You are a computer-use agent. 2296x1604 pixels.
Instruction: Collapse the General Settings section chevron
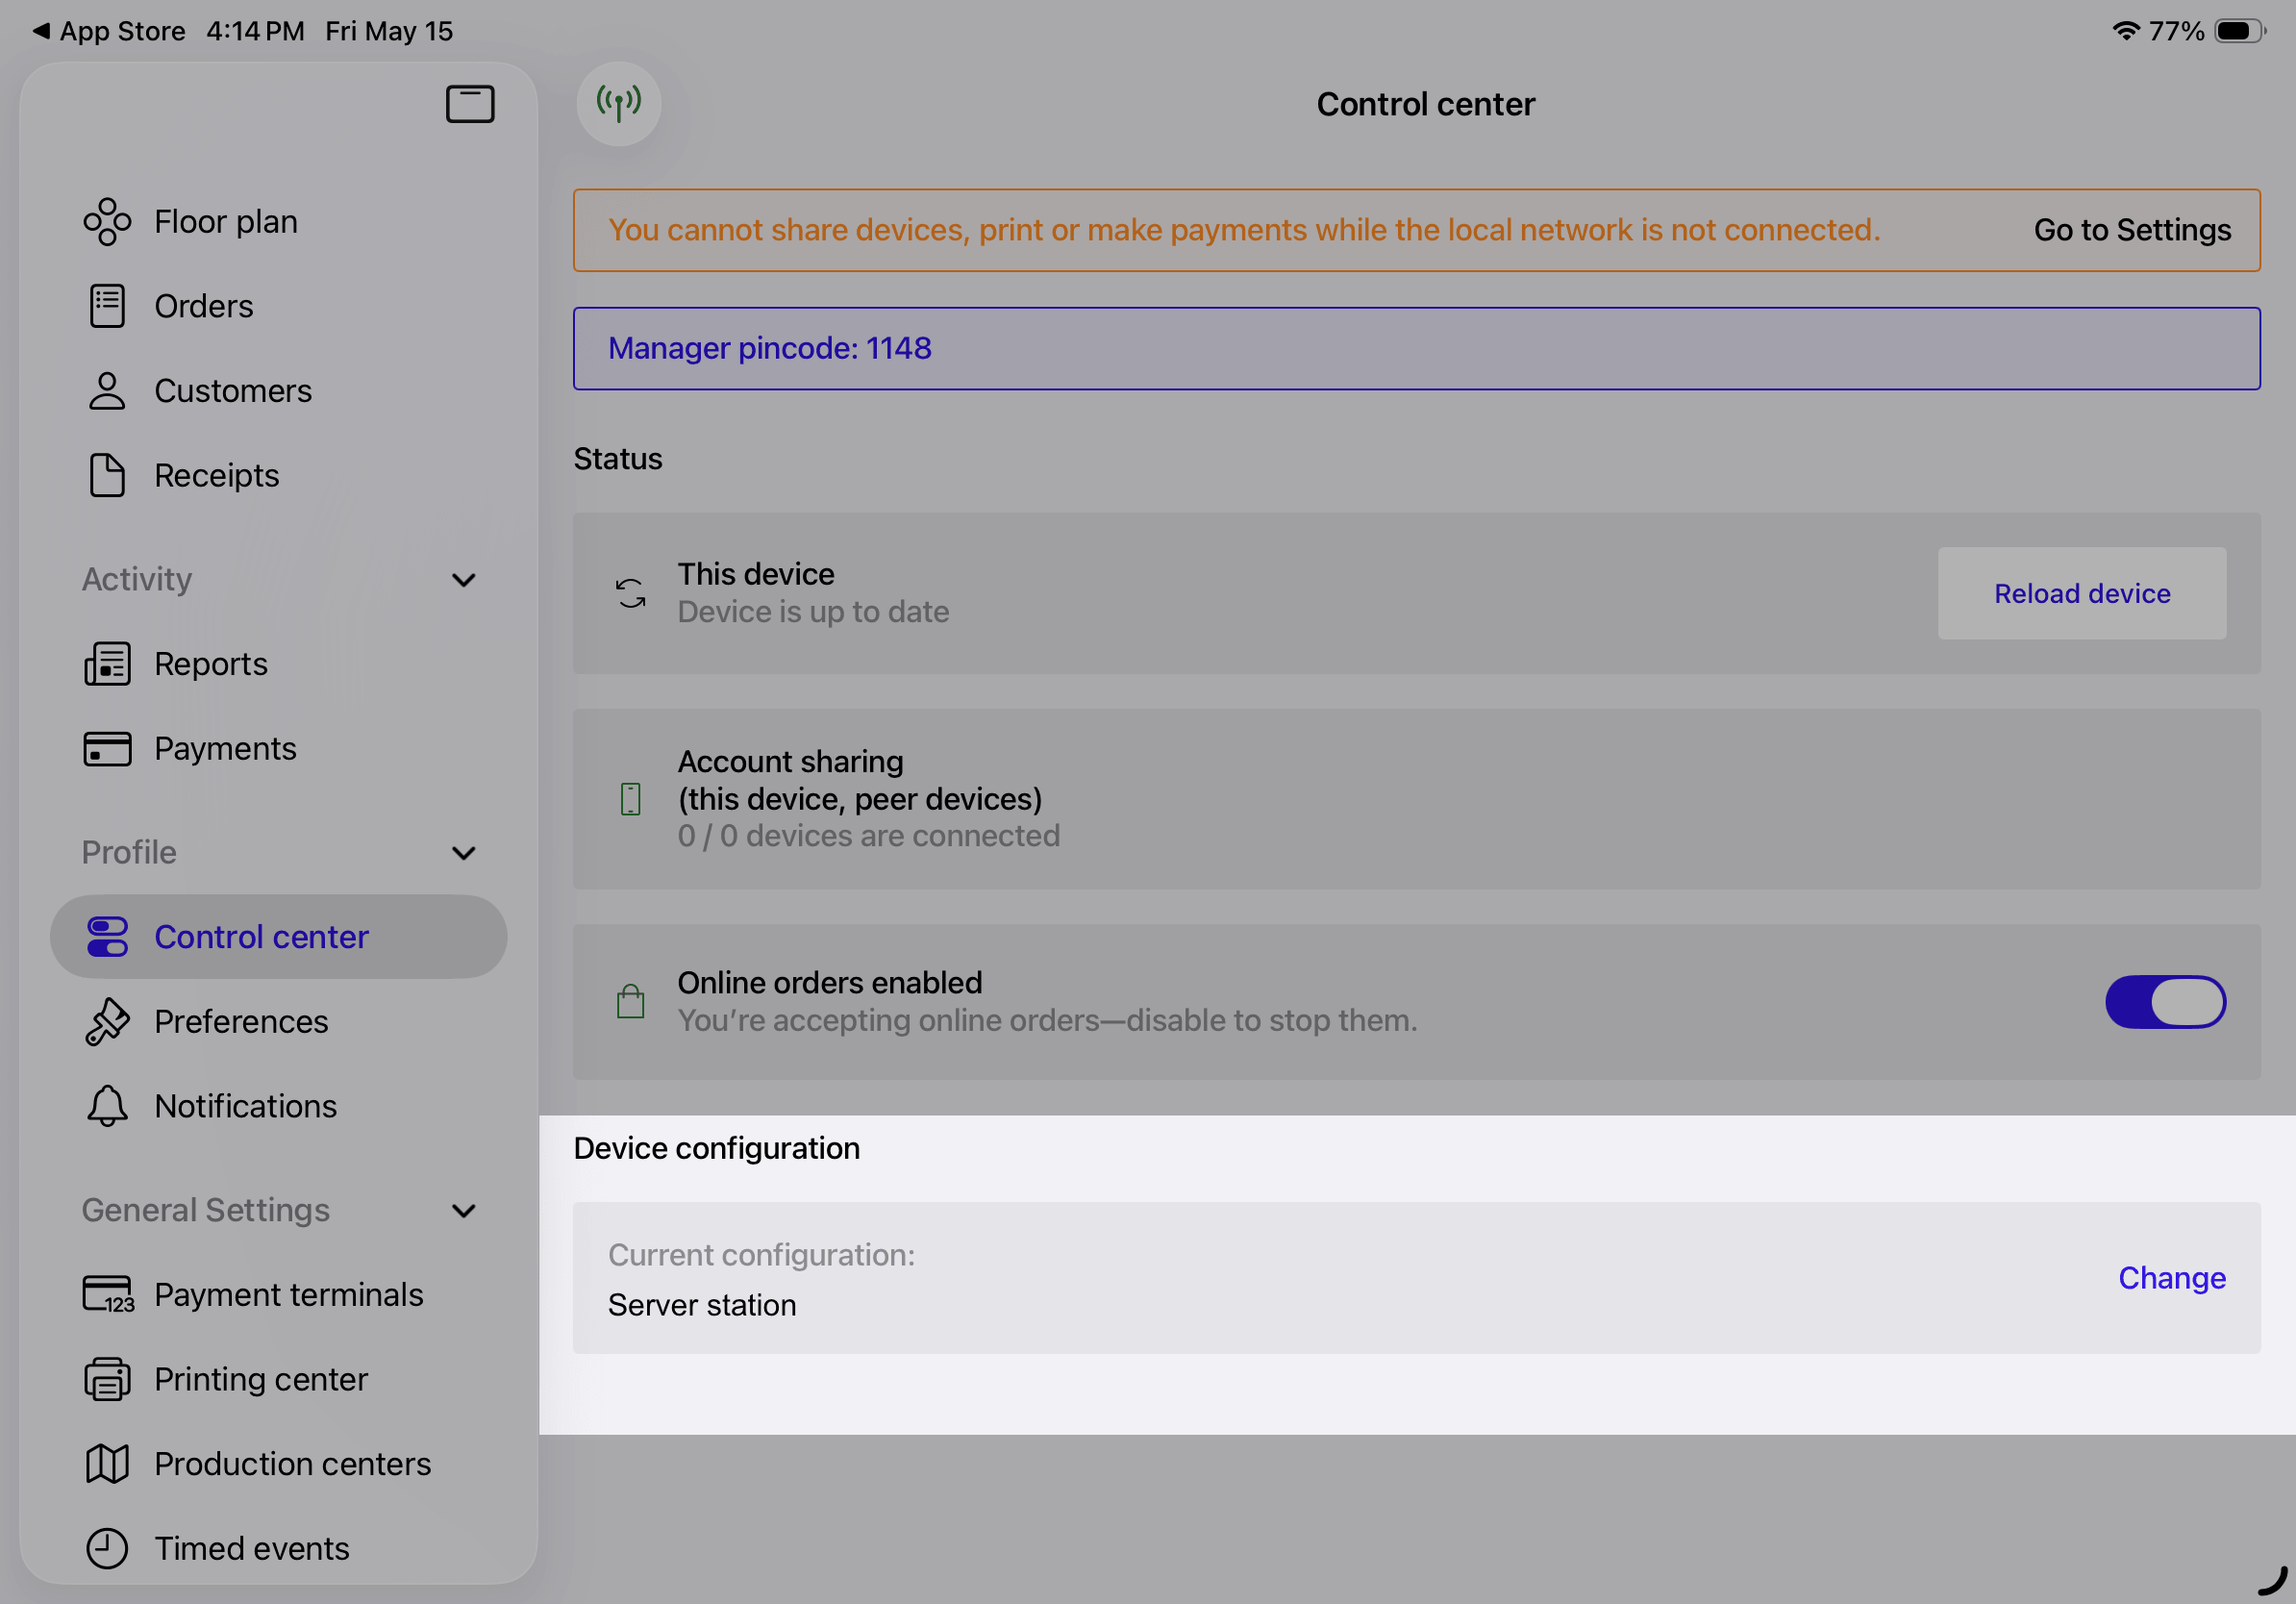[463, 1211]
